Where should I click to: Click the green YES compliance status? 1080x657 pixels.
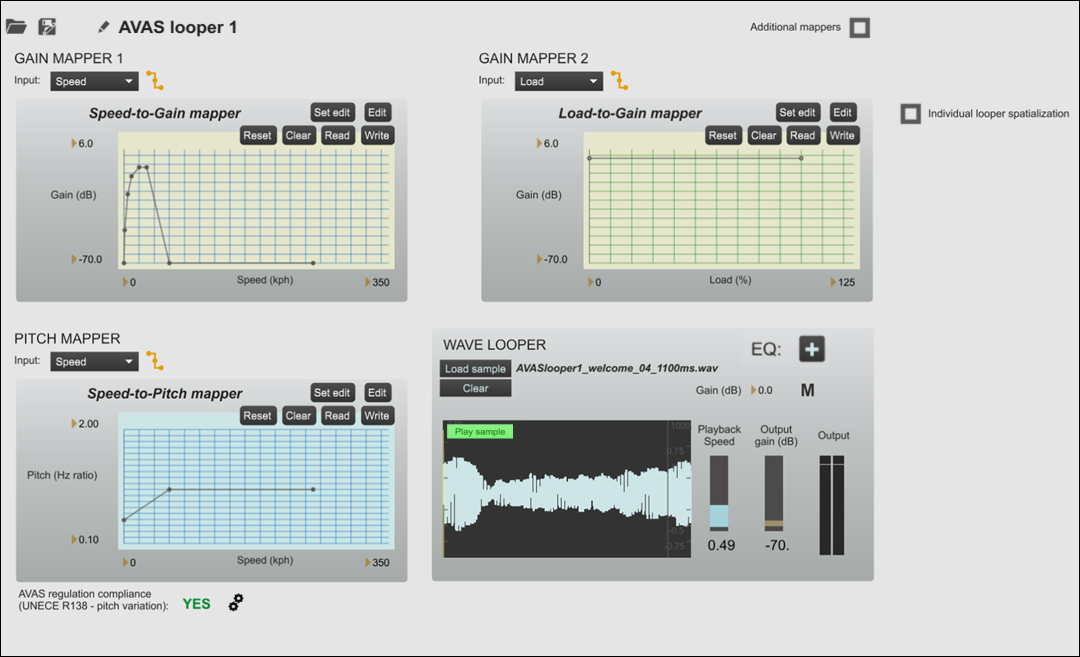tap(196, 604)
